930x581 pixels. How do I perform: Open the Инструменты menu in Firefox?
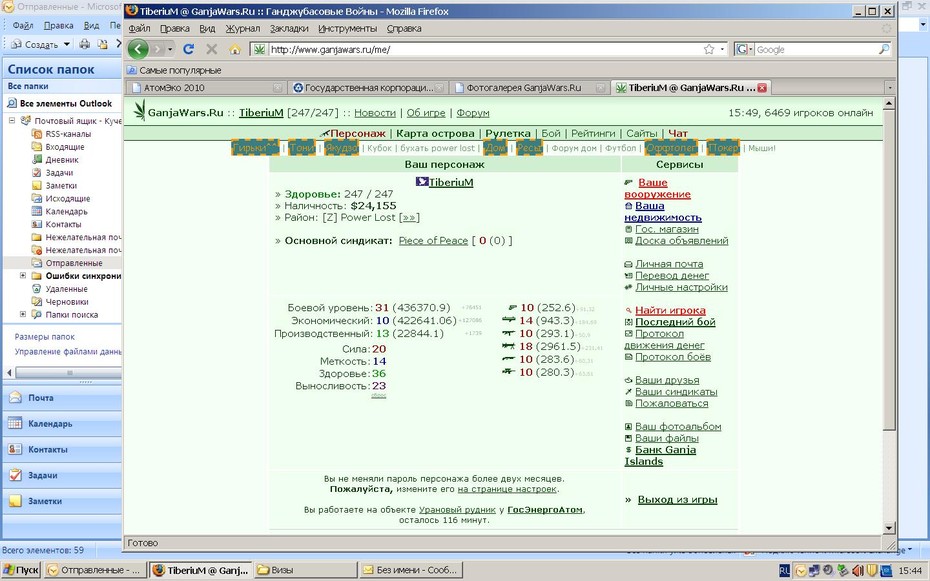[x=347, y=28]
